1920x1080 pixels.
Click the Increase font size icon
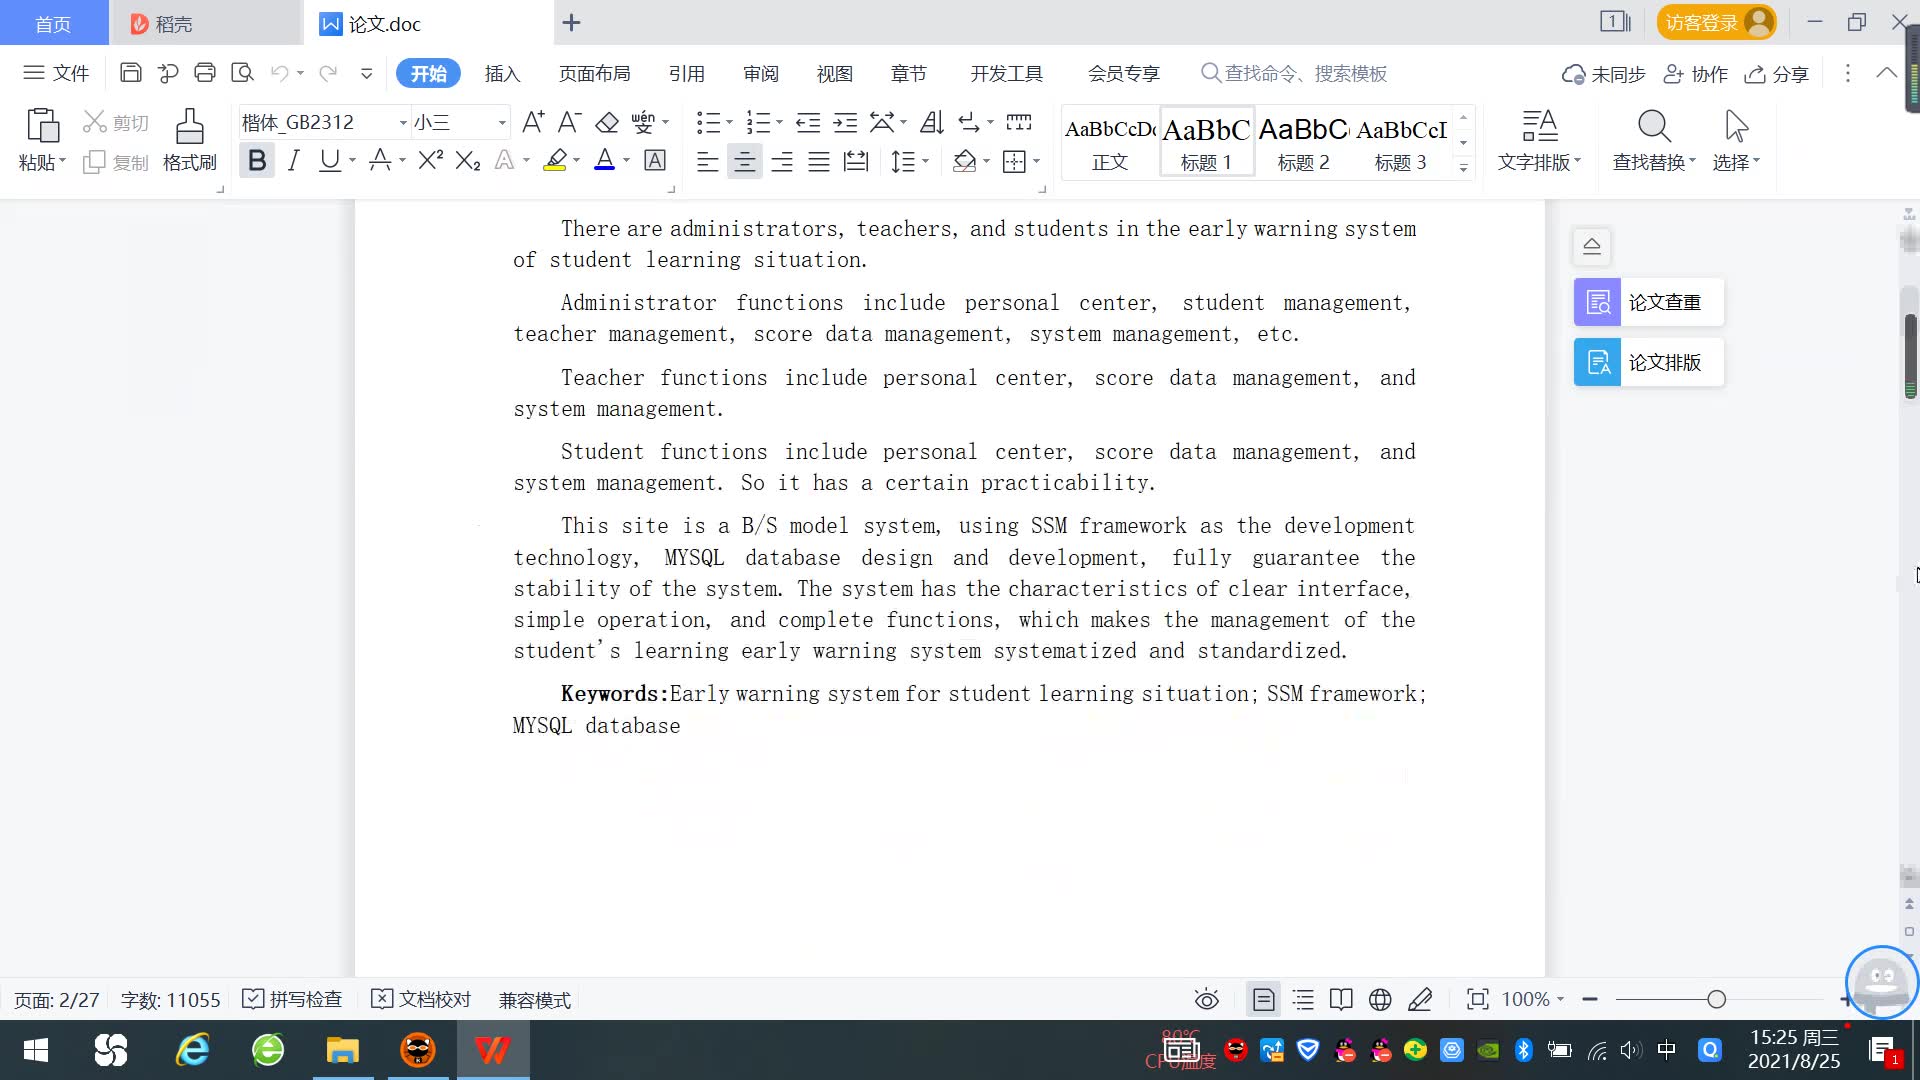coord(533,122)
